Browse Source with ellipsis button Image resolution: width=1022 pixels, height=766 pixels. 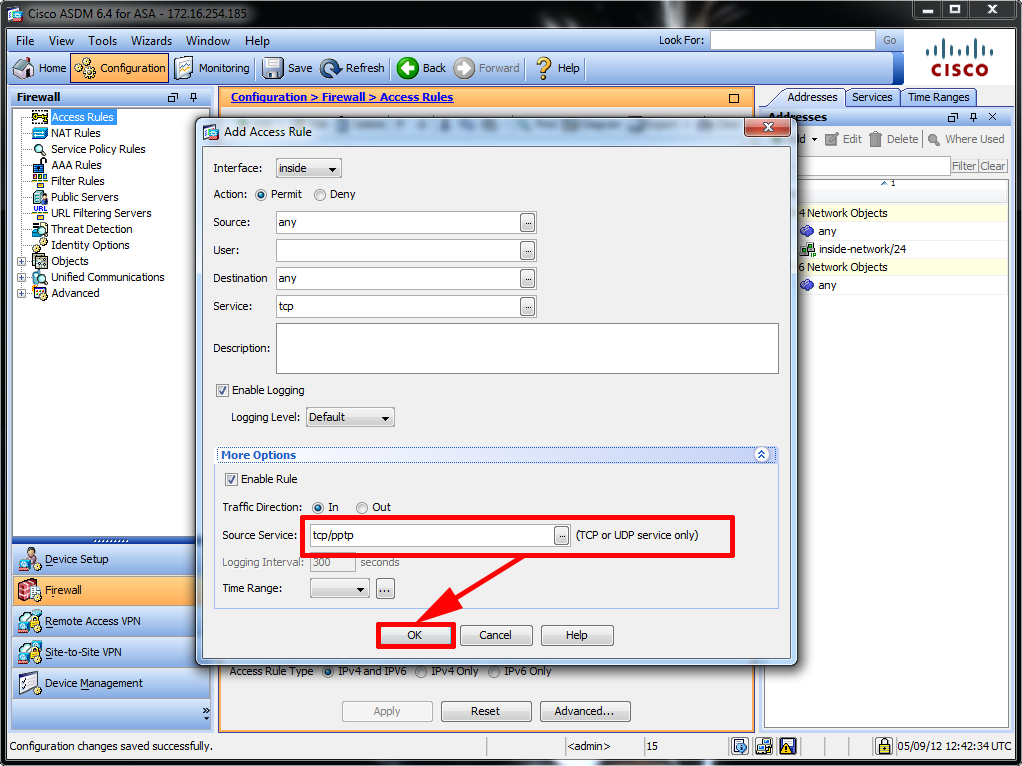[x=528, y=222]
